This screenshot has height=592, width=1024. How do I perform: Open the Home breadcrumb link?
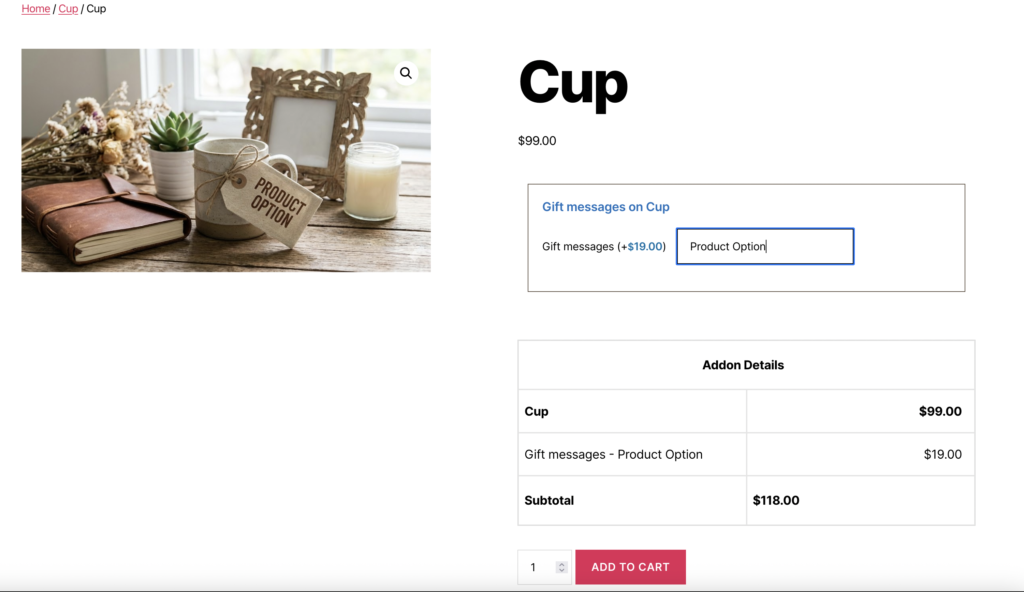click(x=36, y=9)
